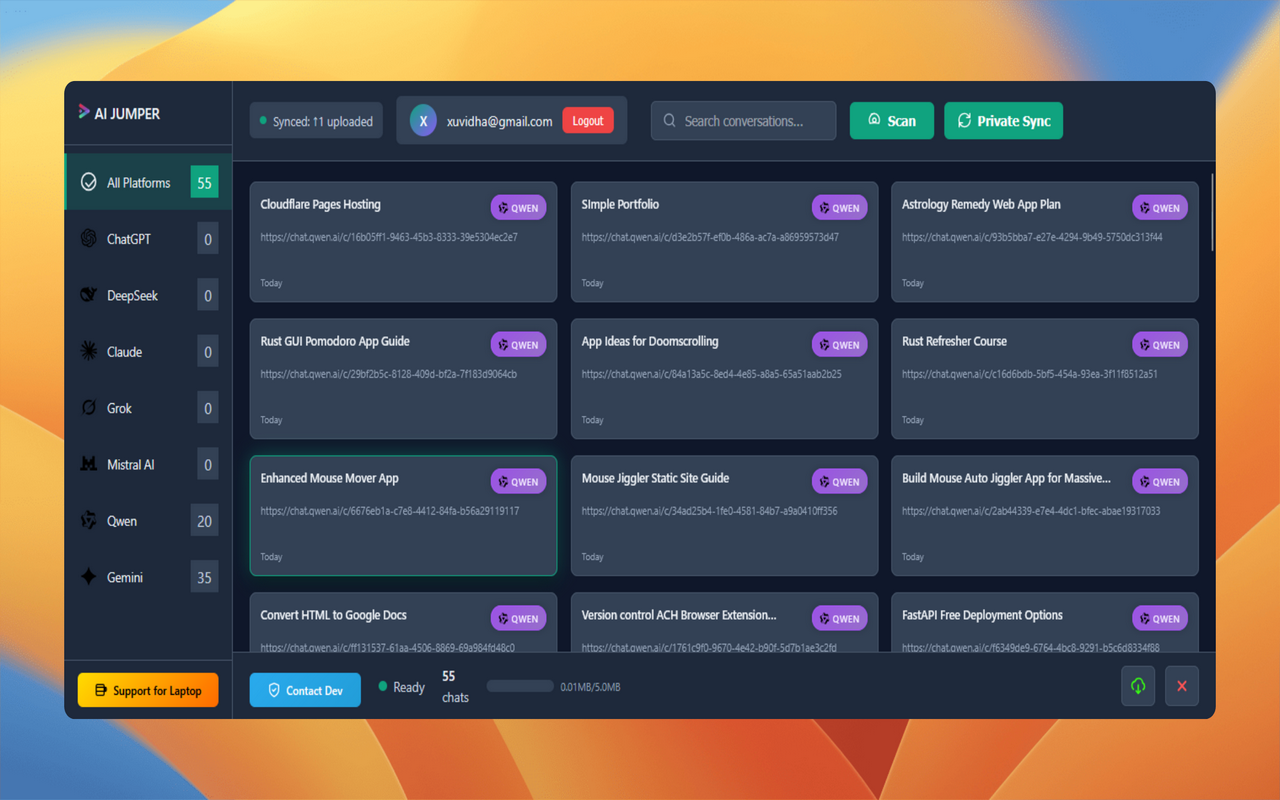Filter conversations by Mistral AI
Screen dimensions: 1280x800
(x=148, y=464)
